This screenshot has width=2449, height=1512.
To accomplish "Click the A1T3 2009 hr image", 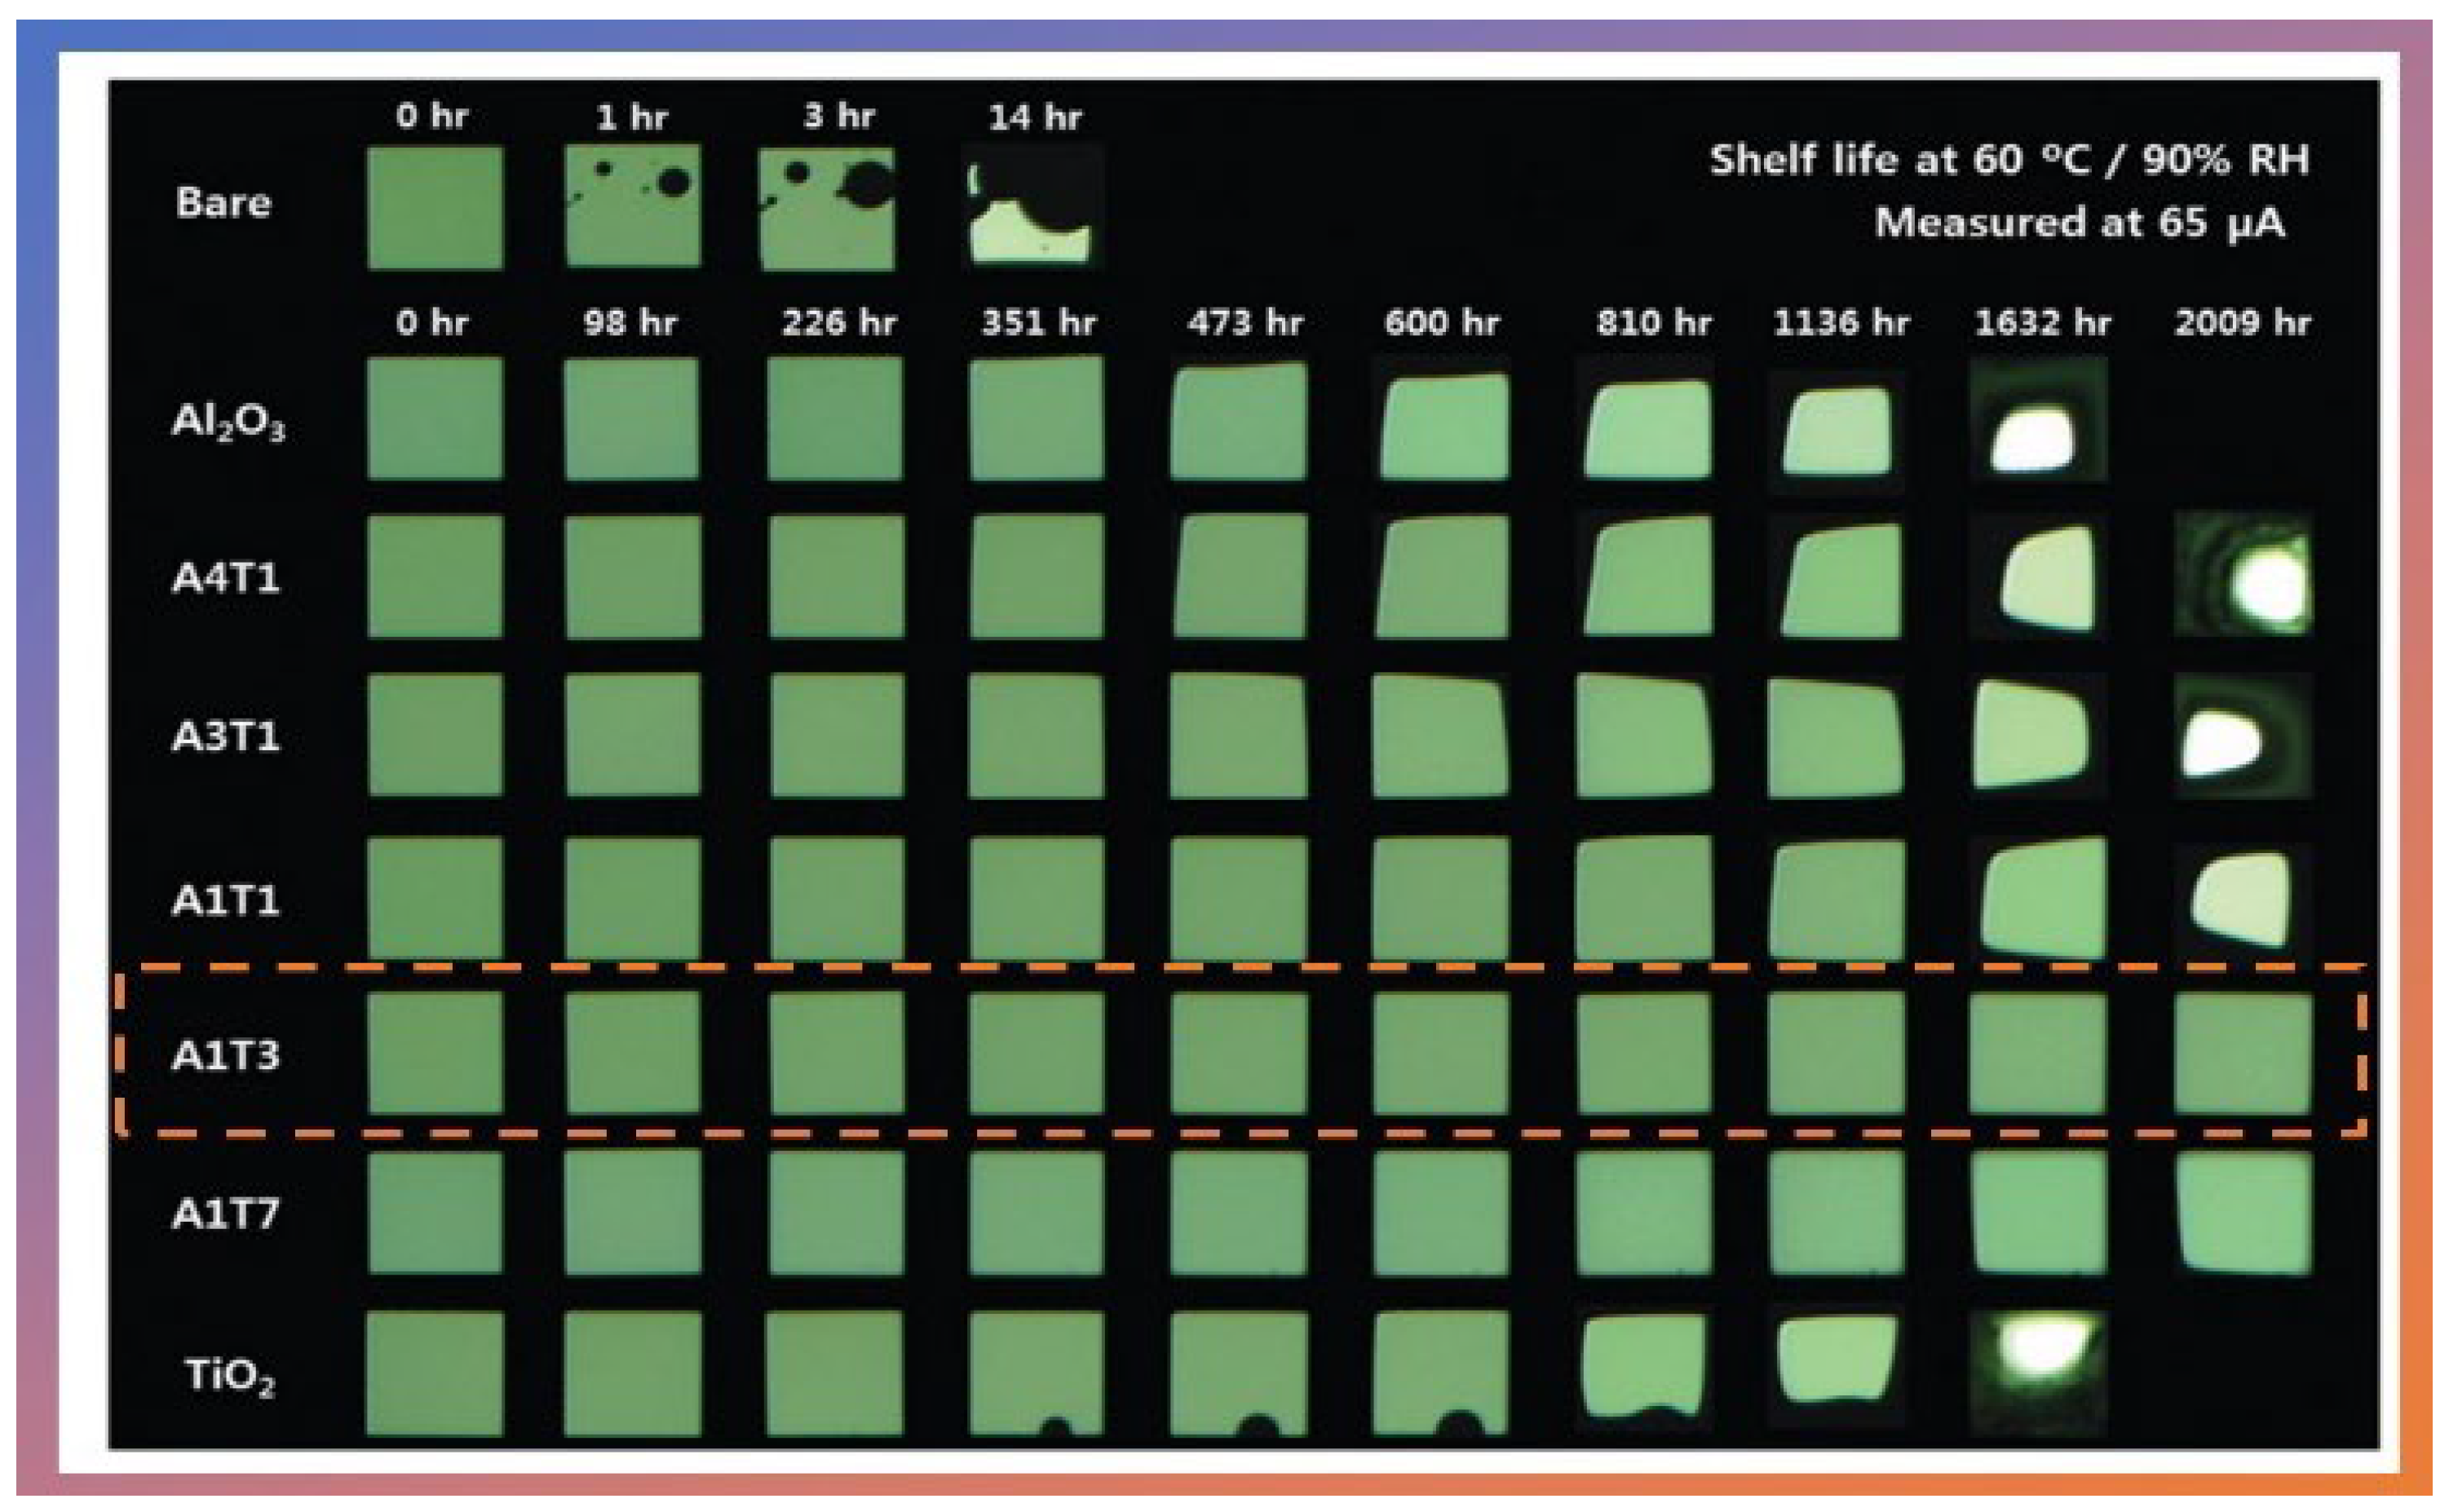I will coord(2244,1053).
